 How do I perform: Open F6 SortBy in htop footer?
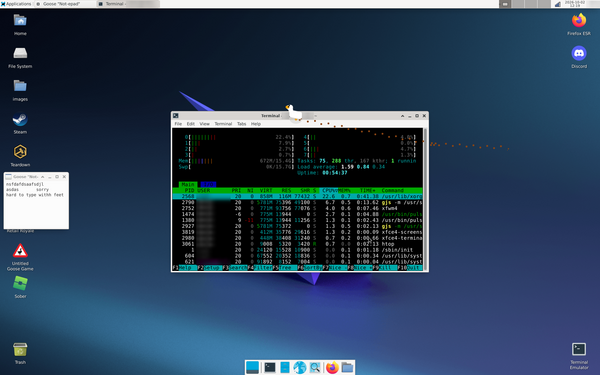click(x=310, y=268)
